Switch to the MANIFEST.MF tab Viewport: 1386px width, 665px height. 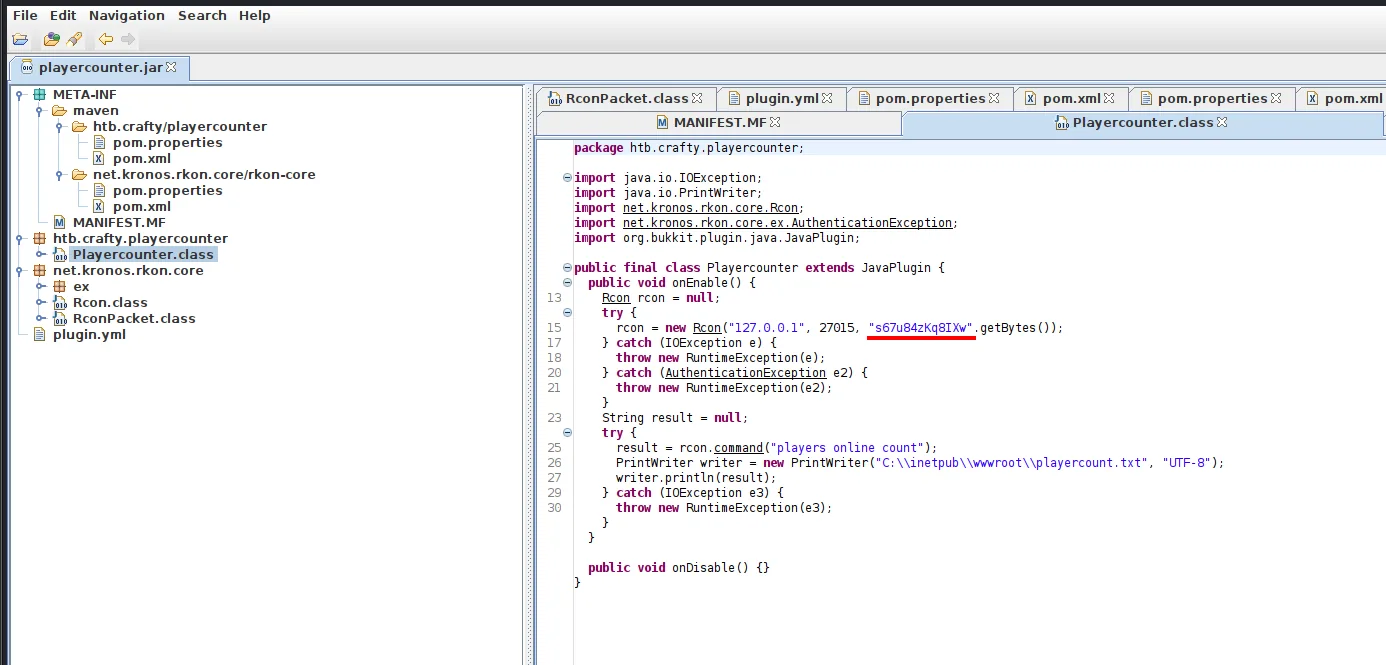coord(718,122)
